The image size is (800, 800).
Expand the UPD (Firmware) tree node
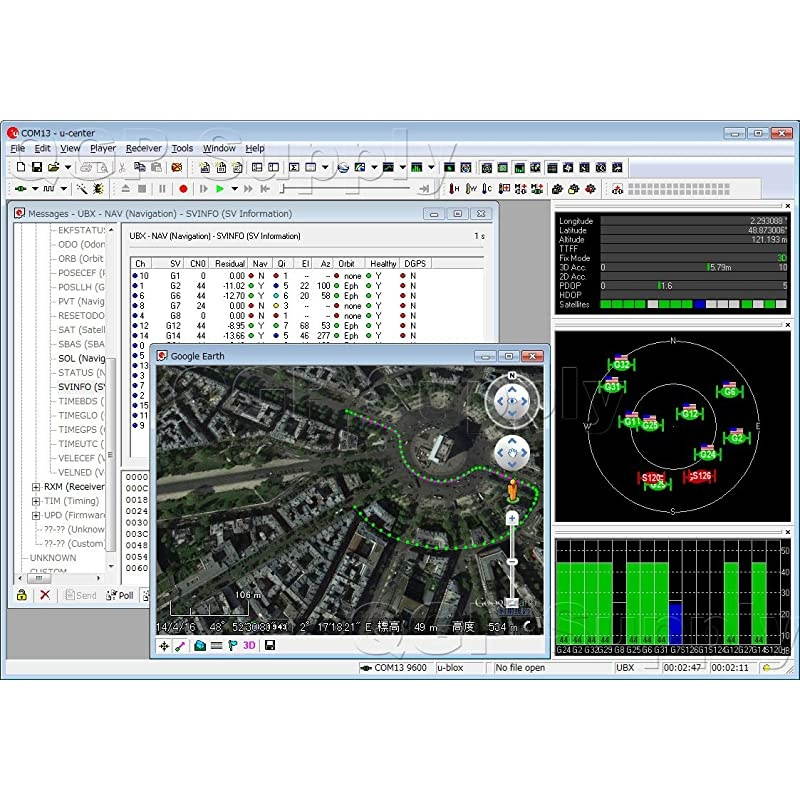35,513
